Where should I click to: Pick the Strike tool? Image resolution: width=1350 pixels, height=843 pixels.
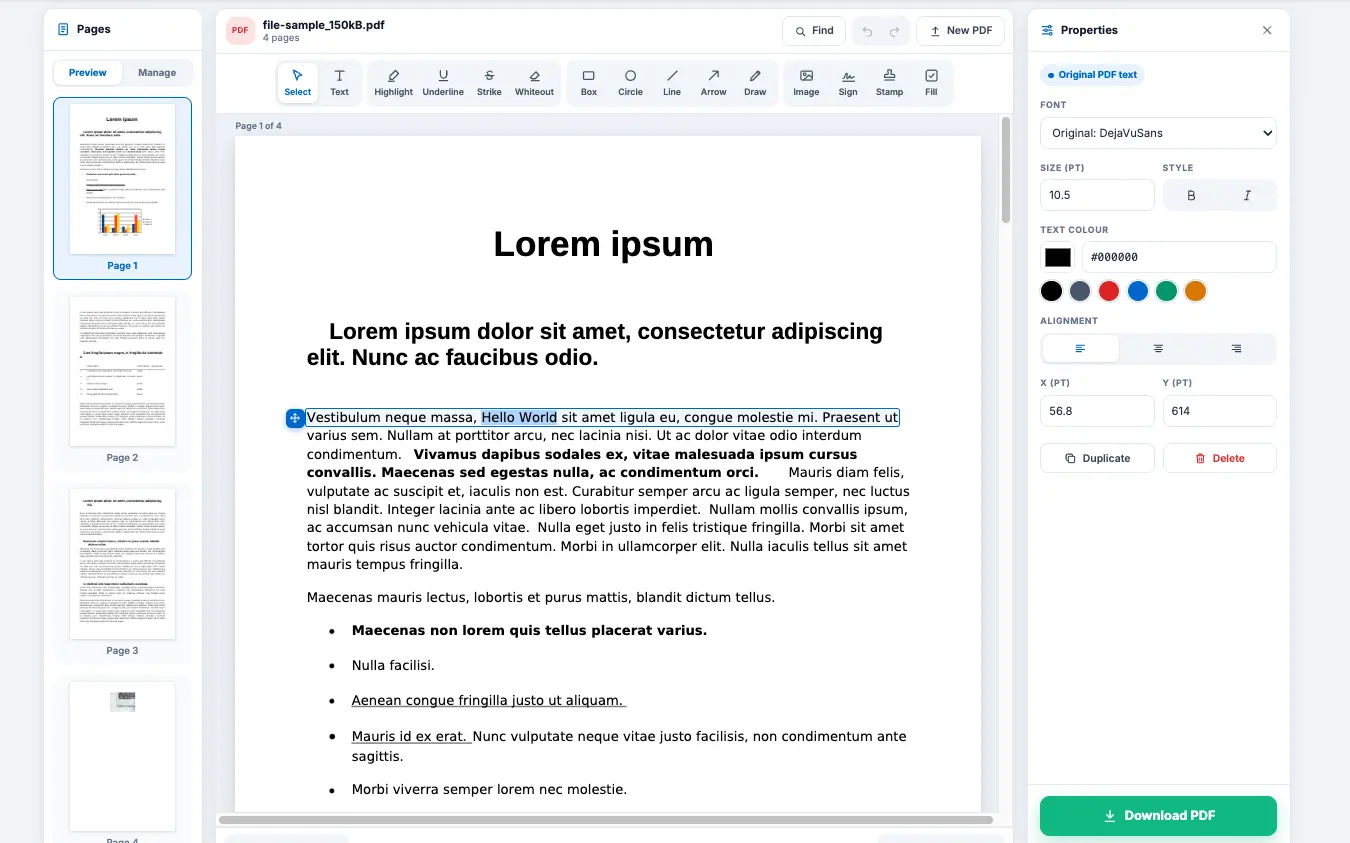pos(489,83)
